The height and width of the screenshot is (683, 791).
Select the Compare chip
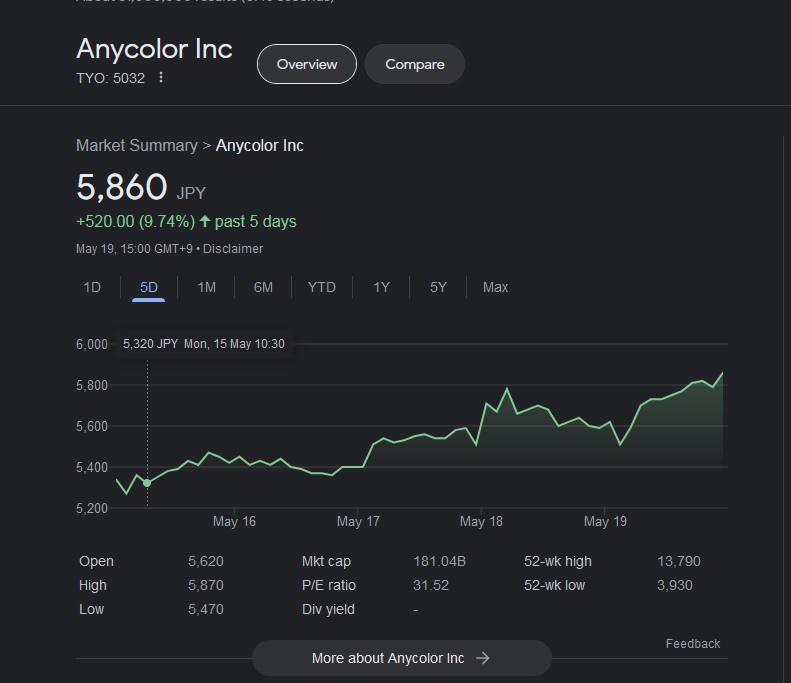pyautogui.click(x=415, y=64)
